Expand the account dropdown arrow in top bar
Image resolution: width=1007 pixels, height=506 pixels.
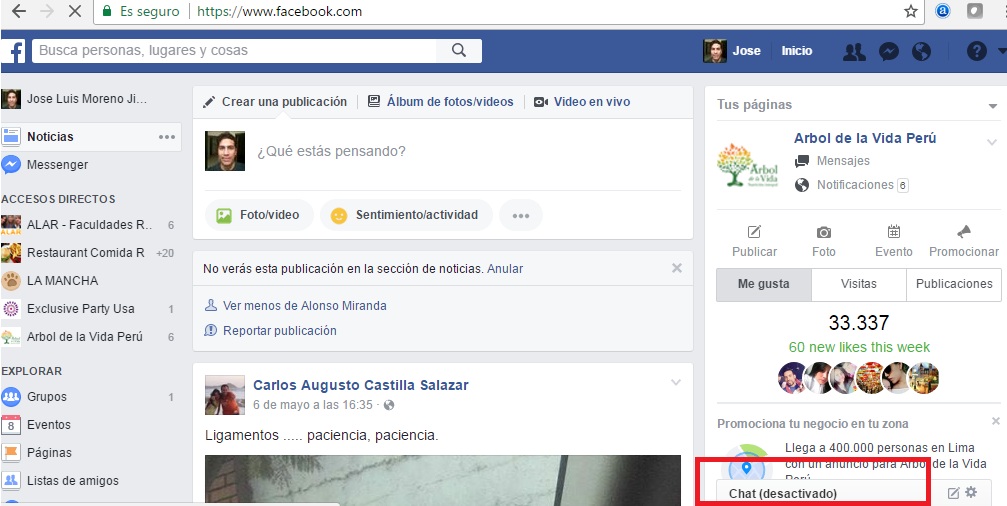point(1001,52)
